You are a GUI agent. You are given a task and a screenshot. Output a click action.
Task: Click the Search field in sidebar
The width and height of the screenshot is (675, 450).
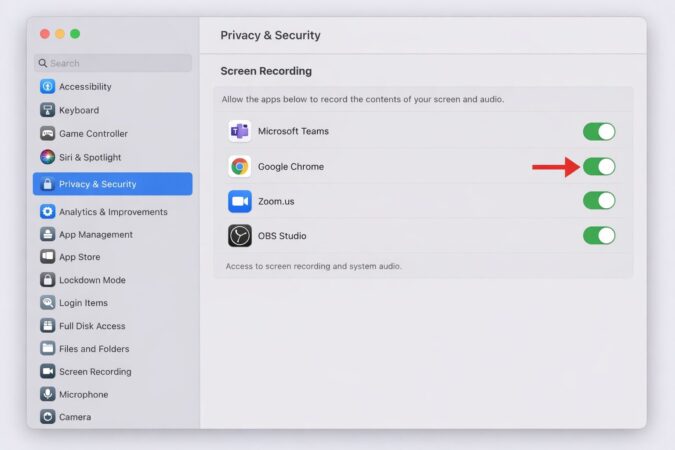pyautogui.click(x=113, y=63)
